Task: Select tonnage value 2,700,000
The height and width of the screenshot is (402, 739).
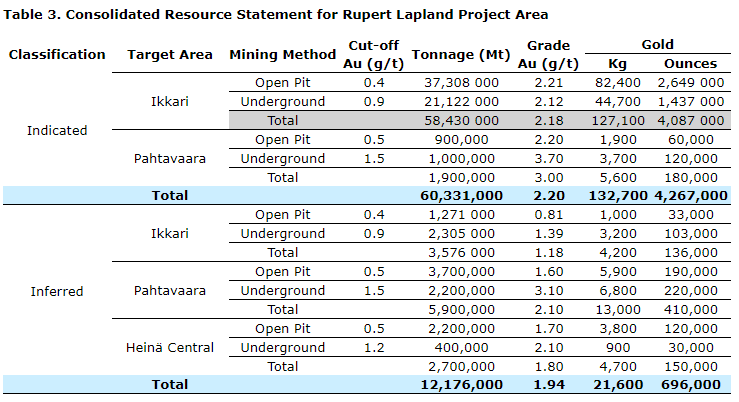Action: 461,367
